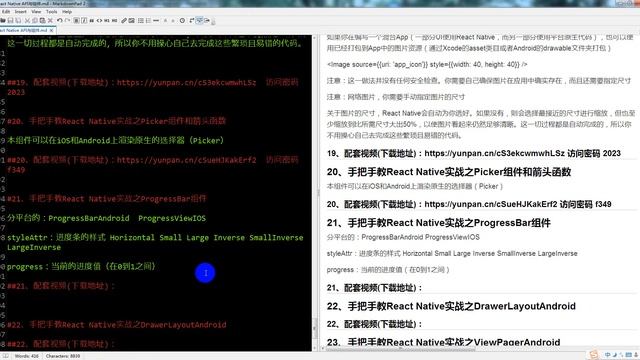Click the book icon in status bar
This screenshot has height=360, width=640.
point(5,356)
